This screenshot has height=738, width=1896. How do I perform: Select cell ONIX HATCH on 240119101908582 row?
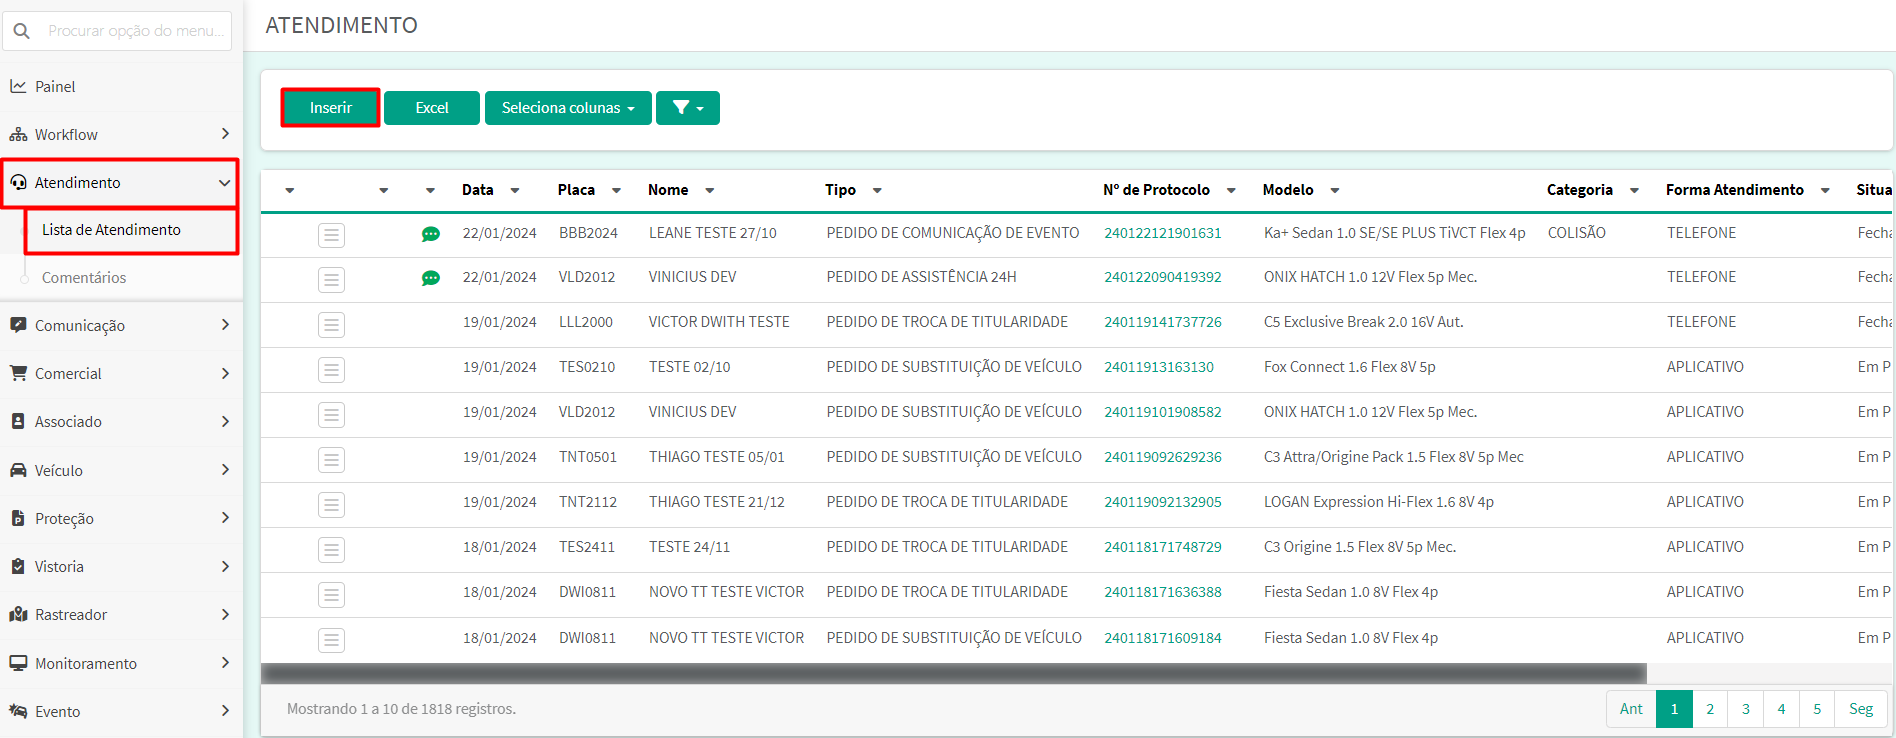click(x=1370, y=412)
